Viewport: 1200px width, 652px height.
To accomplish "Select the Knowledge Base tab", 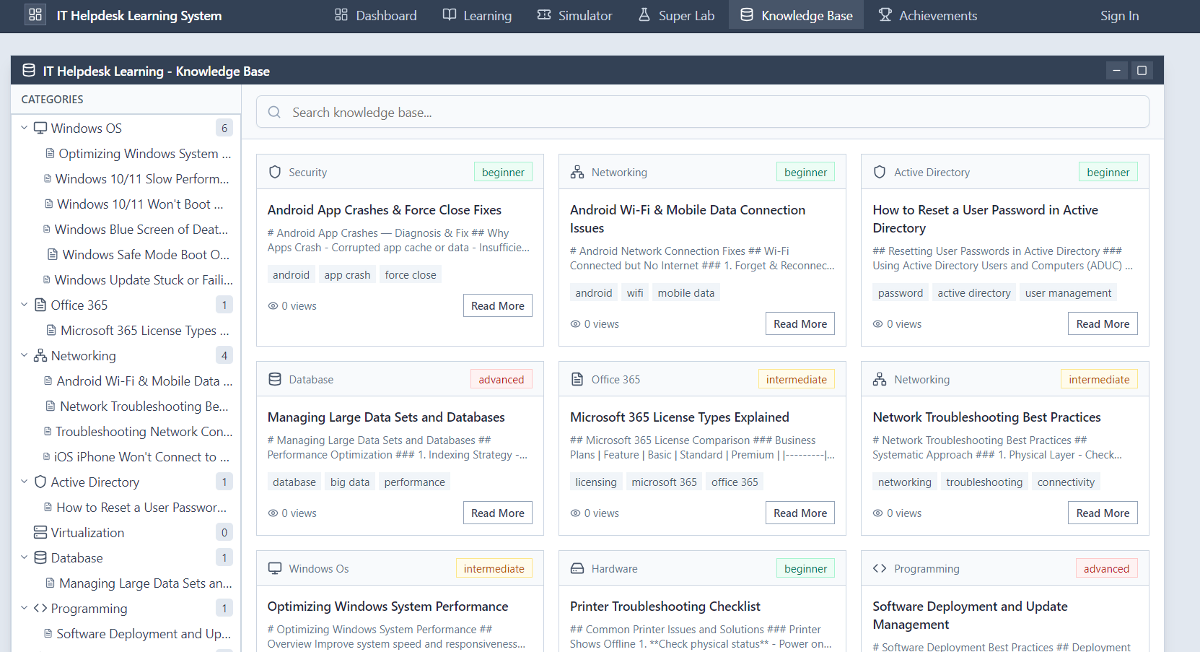I will tap(796, 15).
